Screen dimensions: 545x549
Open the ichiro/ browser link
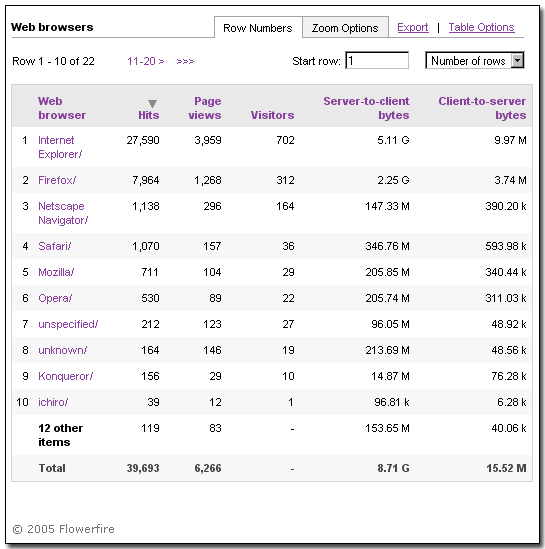(x=53, y=402)
